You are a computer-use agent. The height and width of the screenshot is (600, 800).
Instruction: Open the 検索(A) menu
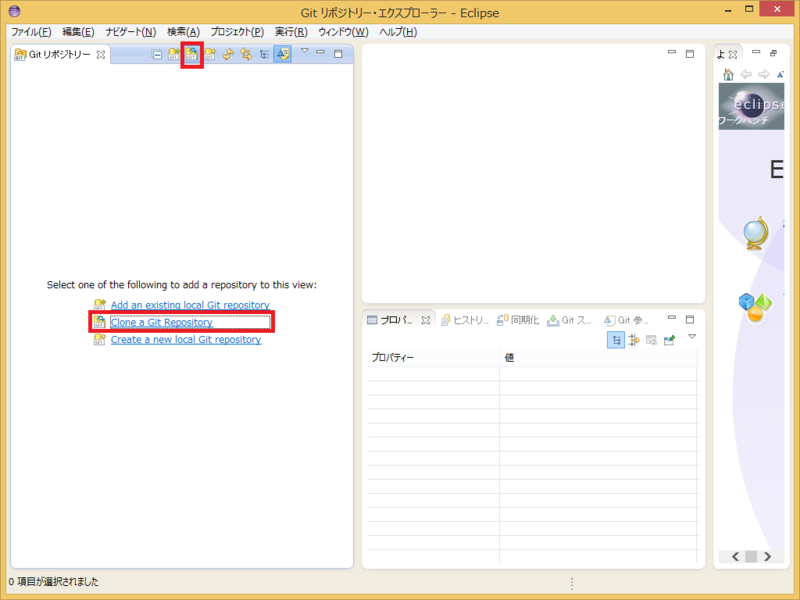point(184,32)
